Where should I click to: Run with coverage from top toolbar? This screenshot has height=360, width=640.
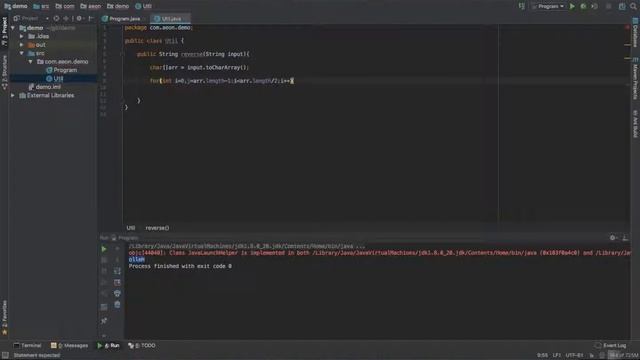point(594,6)
